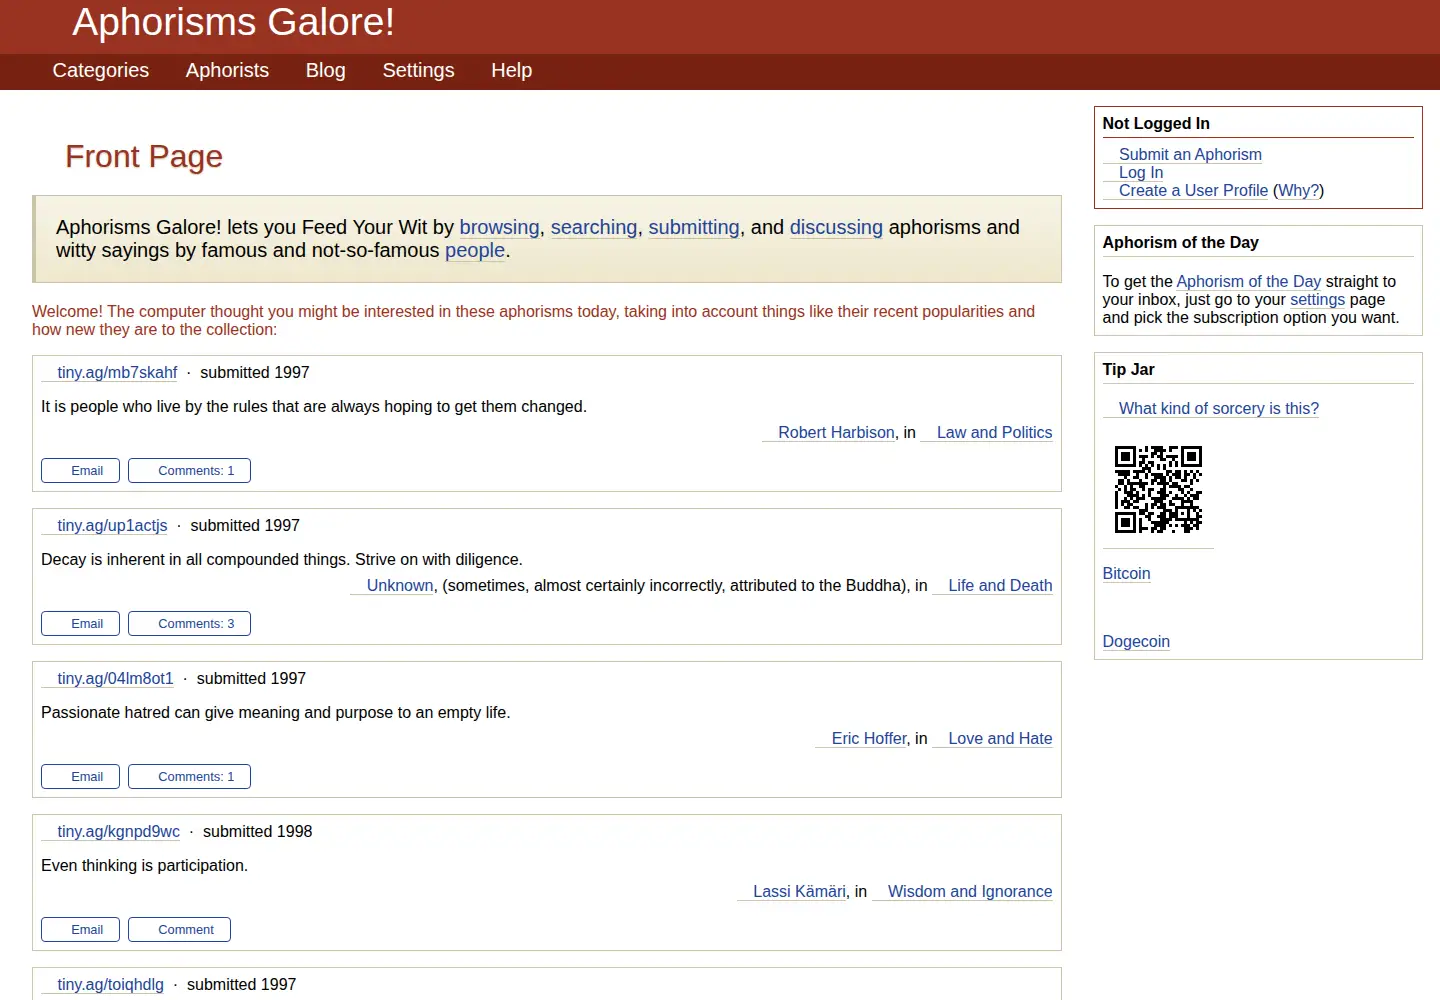The image size is (1440, 1000).
Task: Open the Categories menu item
Action: [x=100, y=70]
